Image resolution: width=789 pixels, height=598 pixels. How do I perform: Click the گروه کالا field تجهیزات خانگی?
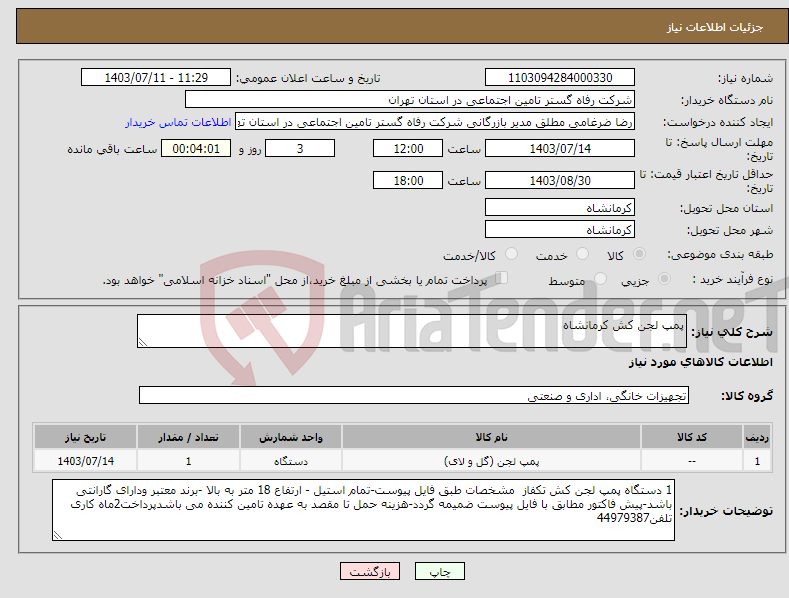[414, 396]
